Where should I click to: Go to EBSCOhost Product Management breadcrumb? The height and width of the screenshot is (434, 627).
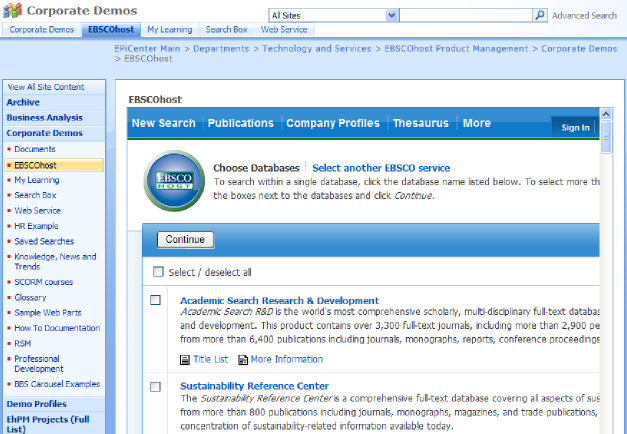pos(456,48)
